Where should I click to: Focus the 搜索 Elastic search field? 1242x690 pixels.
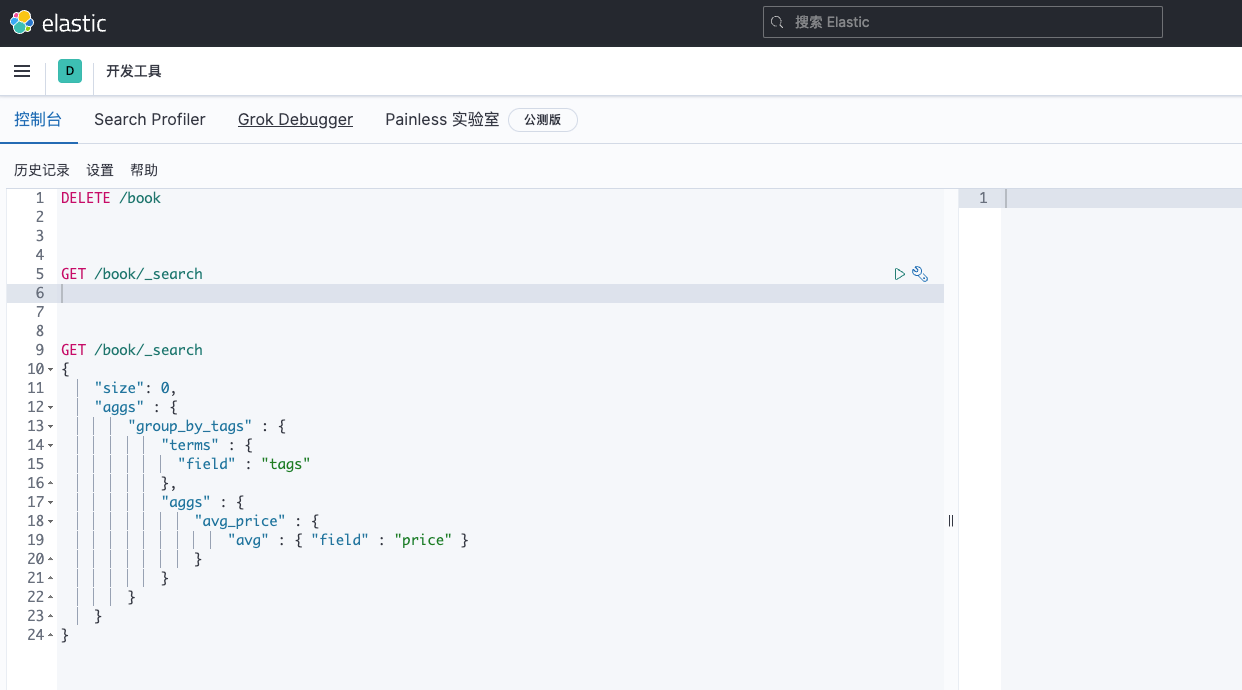(970, 22)
